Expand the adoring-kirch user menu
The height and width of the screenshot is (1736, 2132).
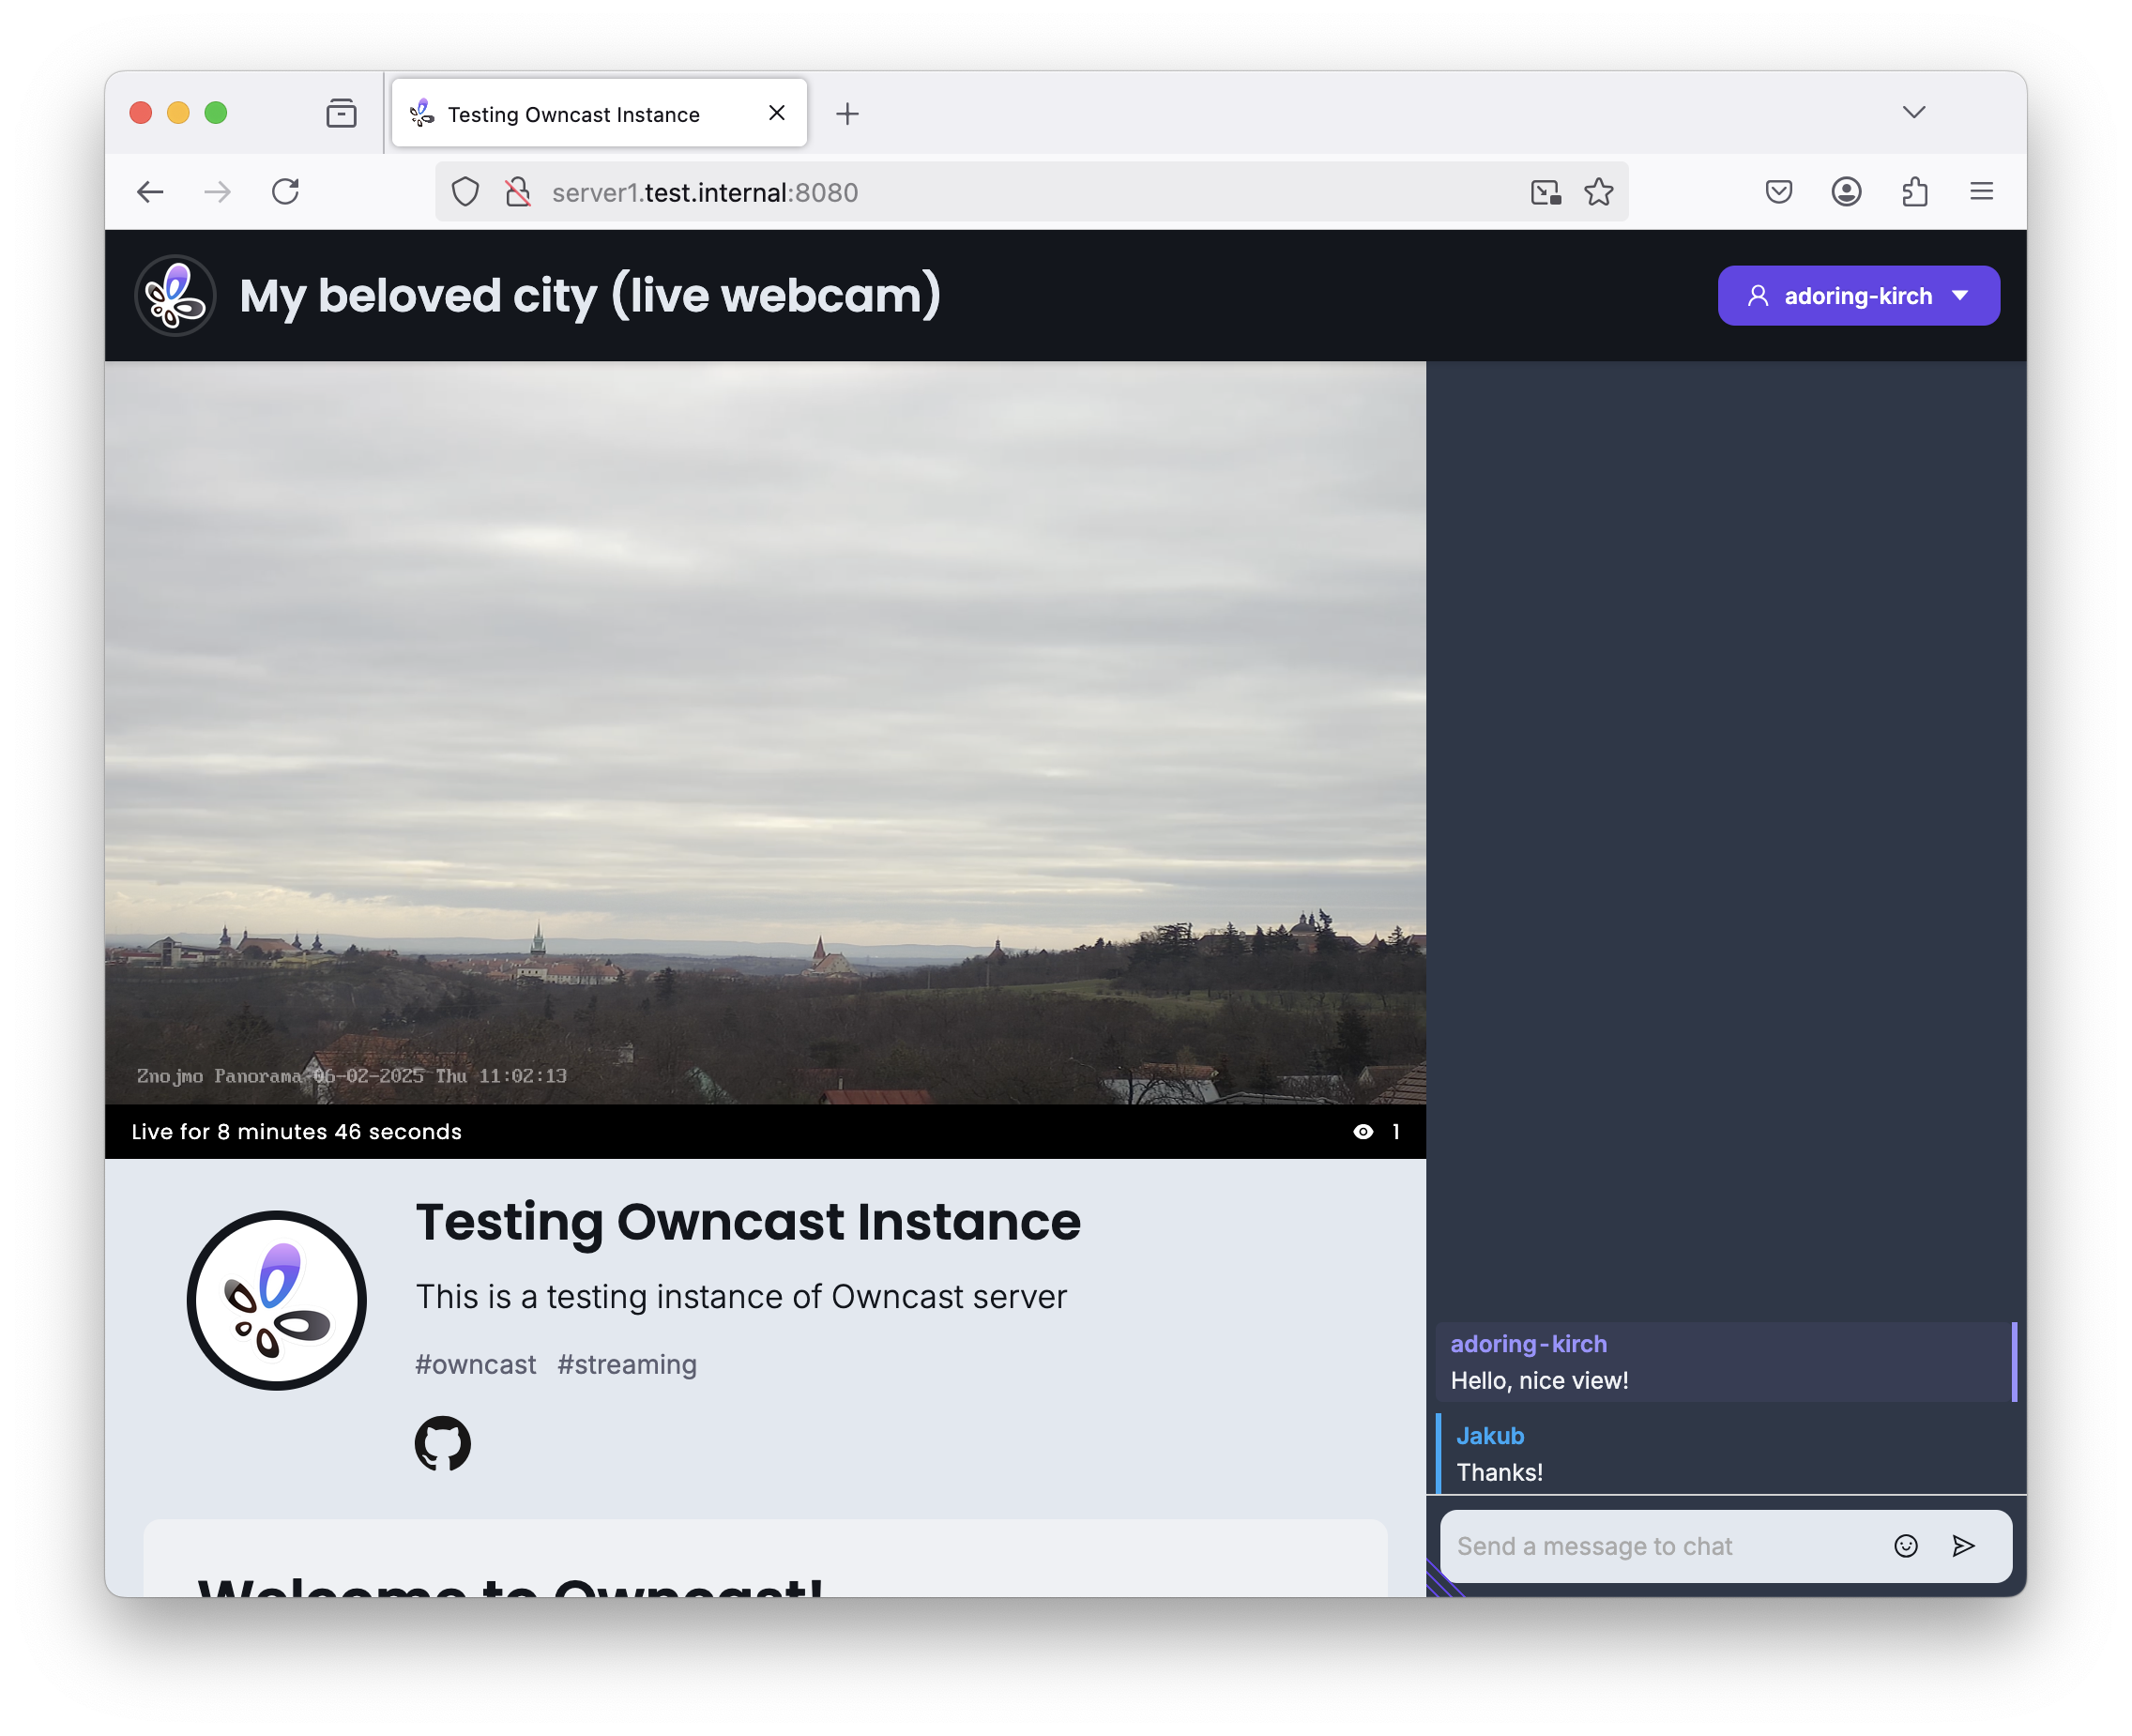click(x=1858, y=296)
